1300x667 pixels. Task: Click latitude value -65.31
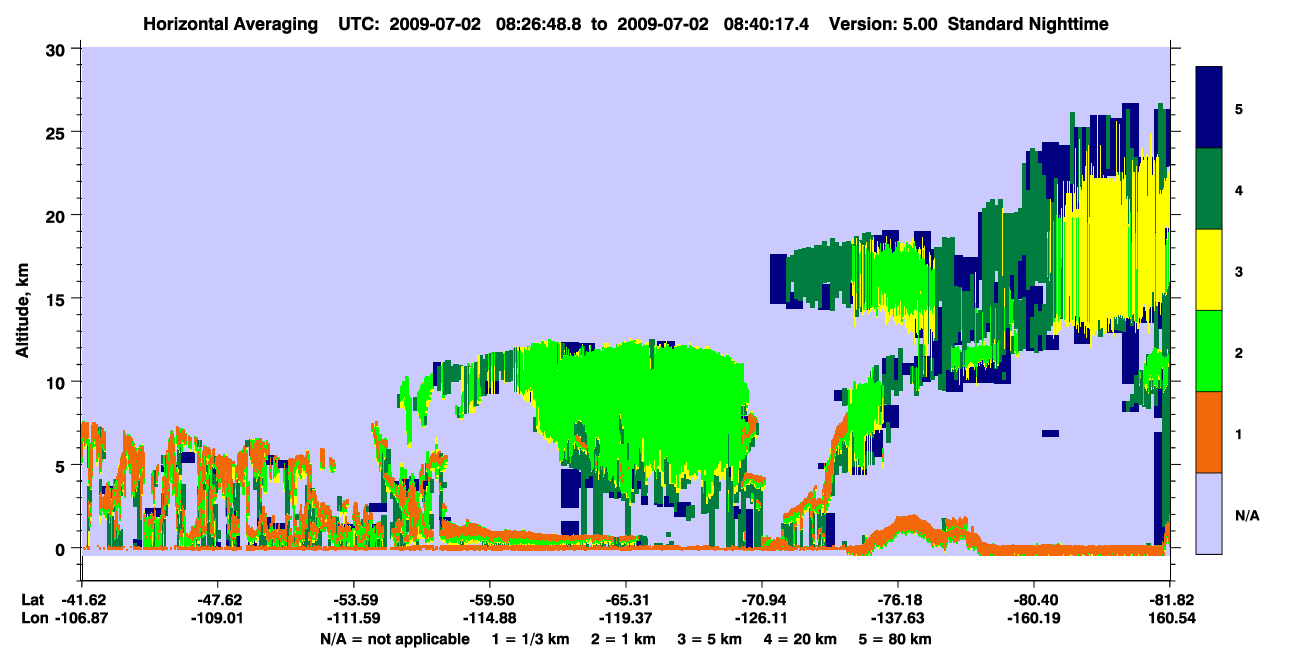coord(625,600)
